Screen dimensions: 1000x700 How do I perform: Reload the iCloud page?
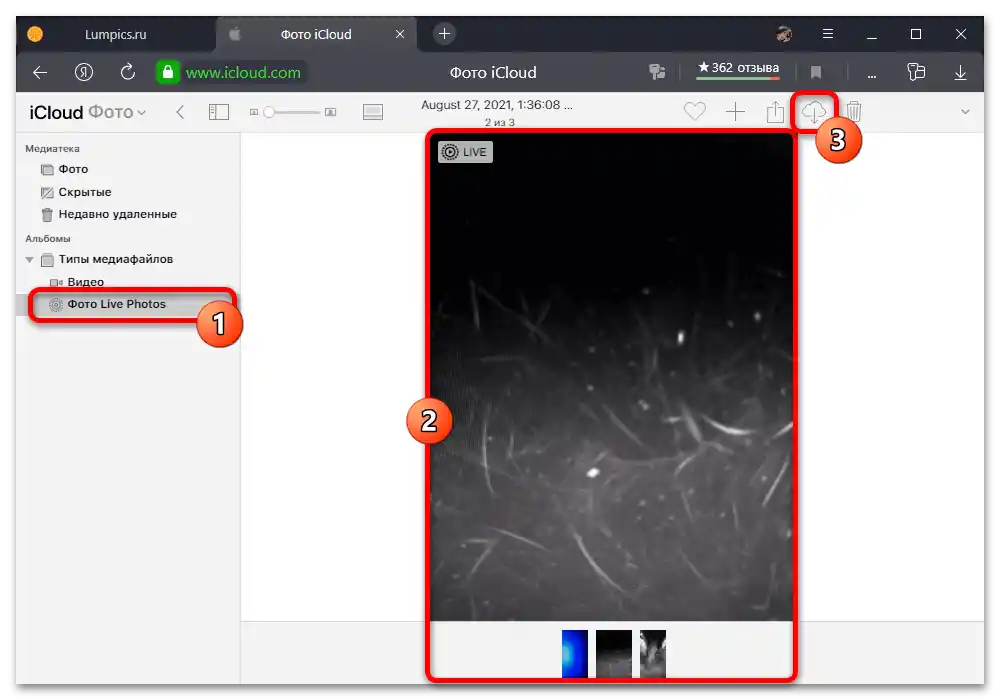(x=128, y=72)
